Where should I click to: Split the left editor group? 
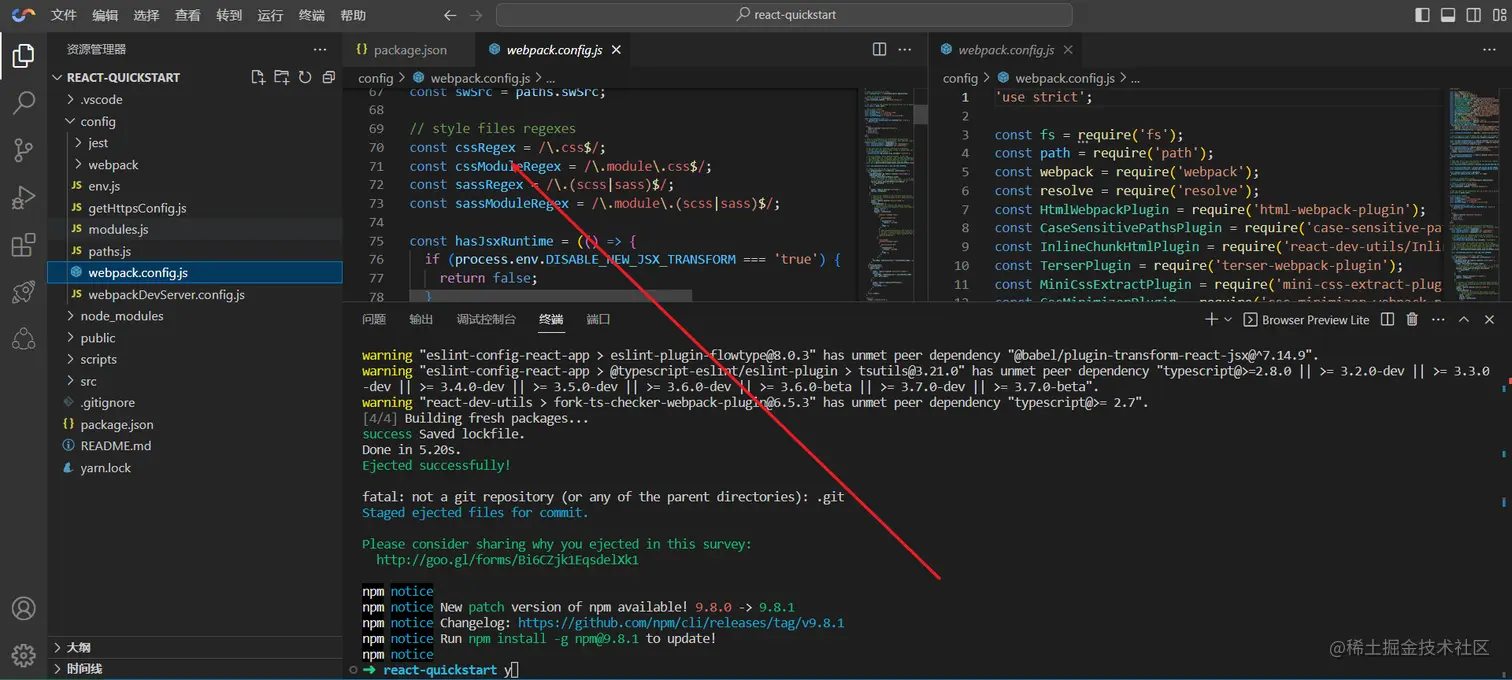pos(879,49)
